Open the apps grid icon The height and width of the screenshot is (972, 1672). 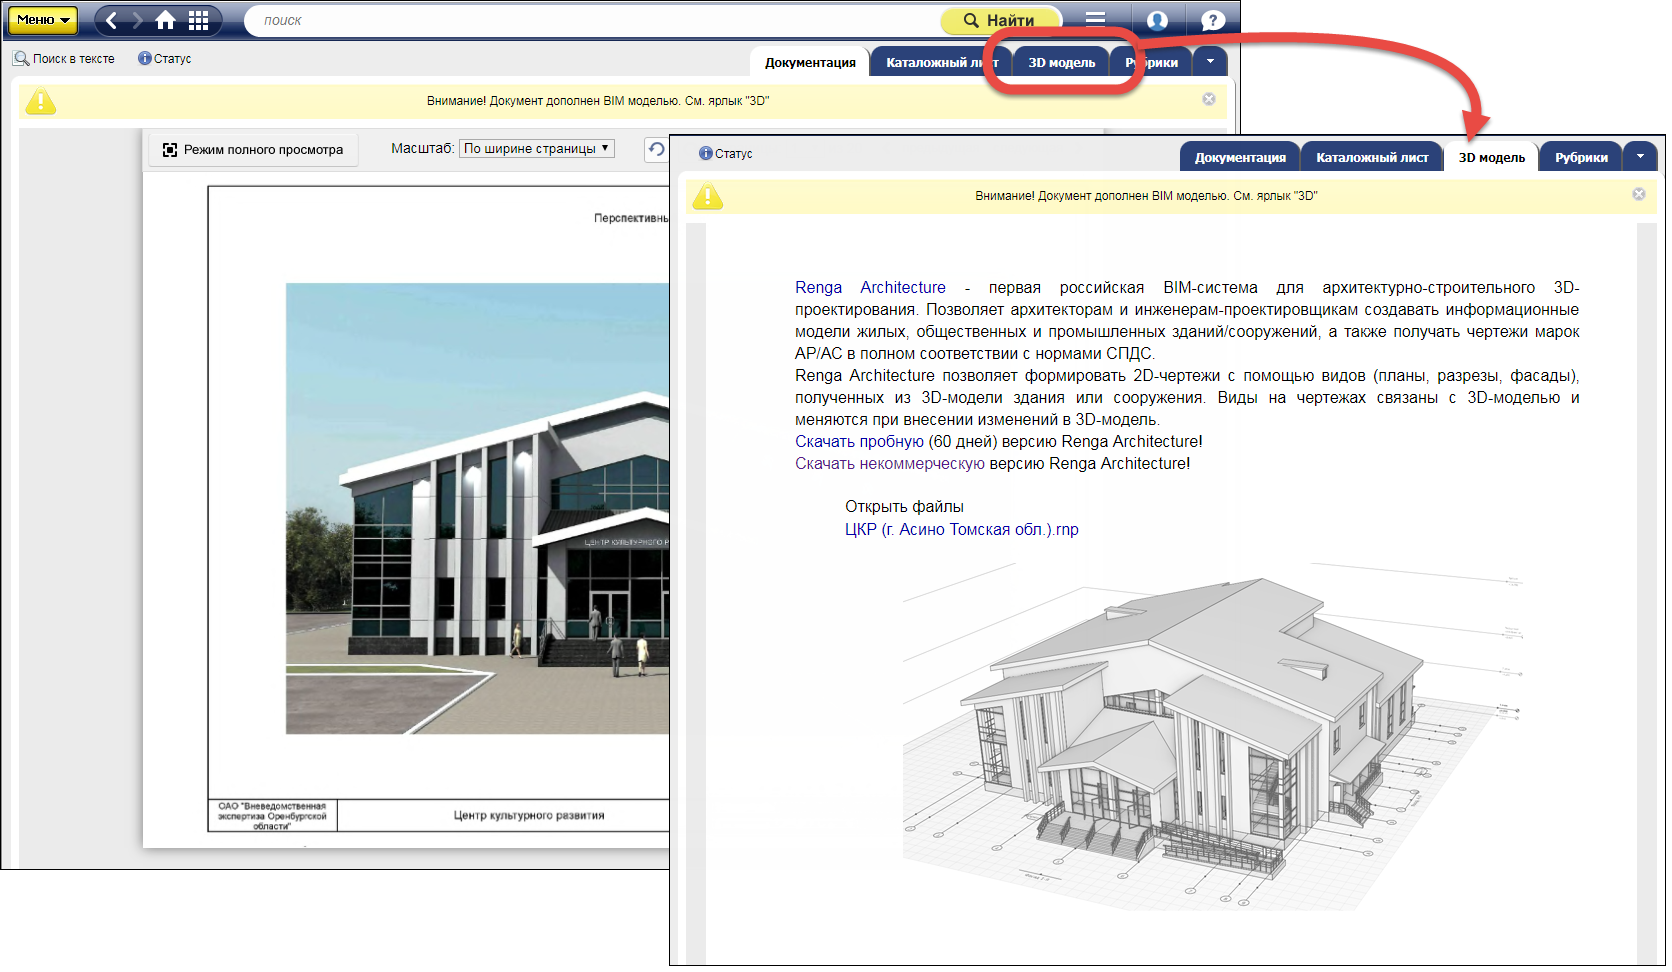coord(199,20)
